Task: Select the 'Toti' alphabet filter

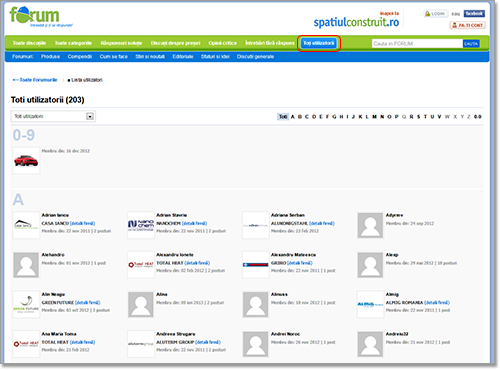Action: [283, 117]
